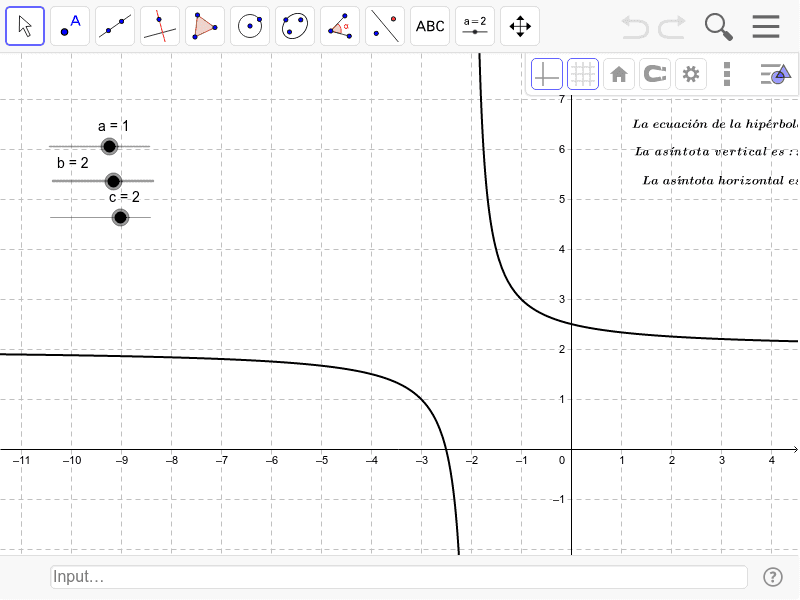Select the Point tool
The image size is (800, 600).
[70, 26]
